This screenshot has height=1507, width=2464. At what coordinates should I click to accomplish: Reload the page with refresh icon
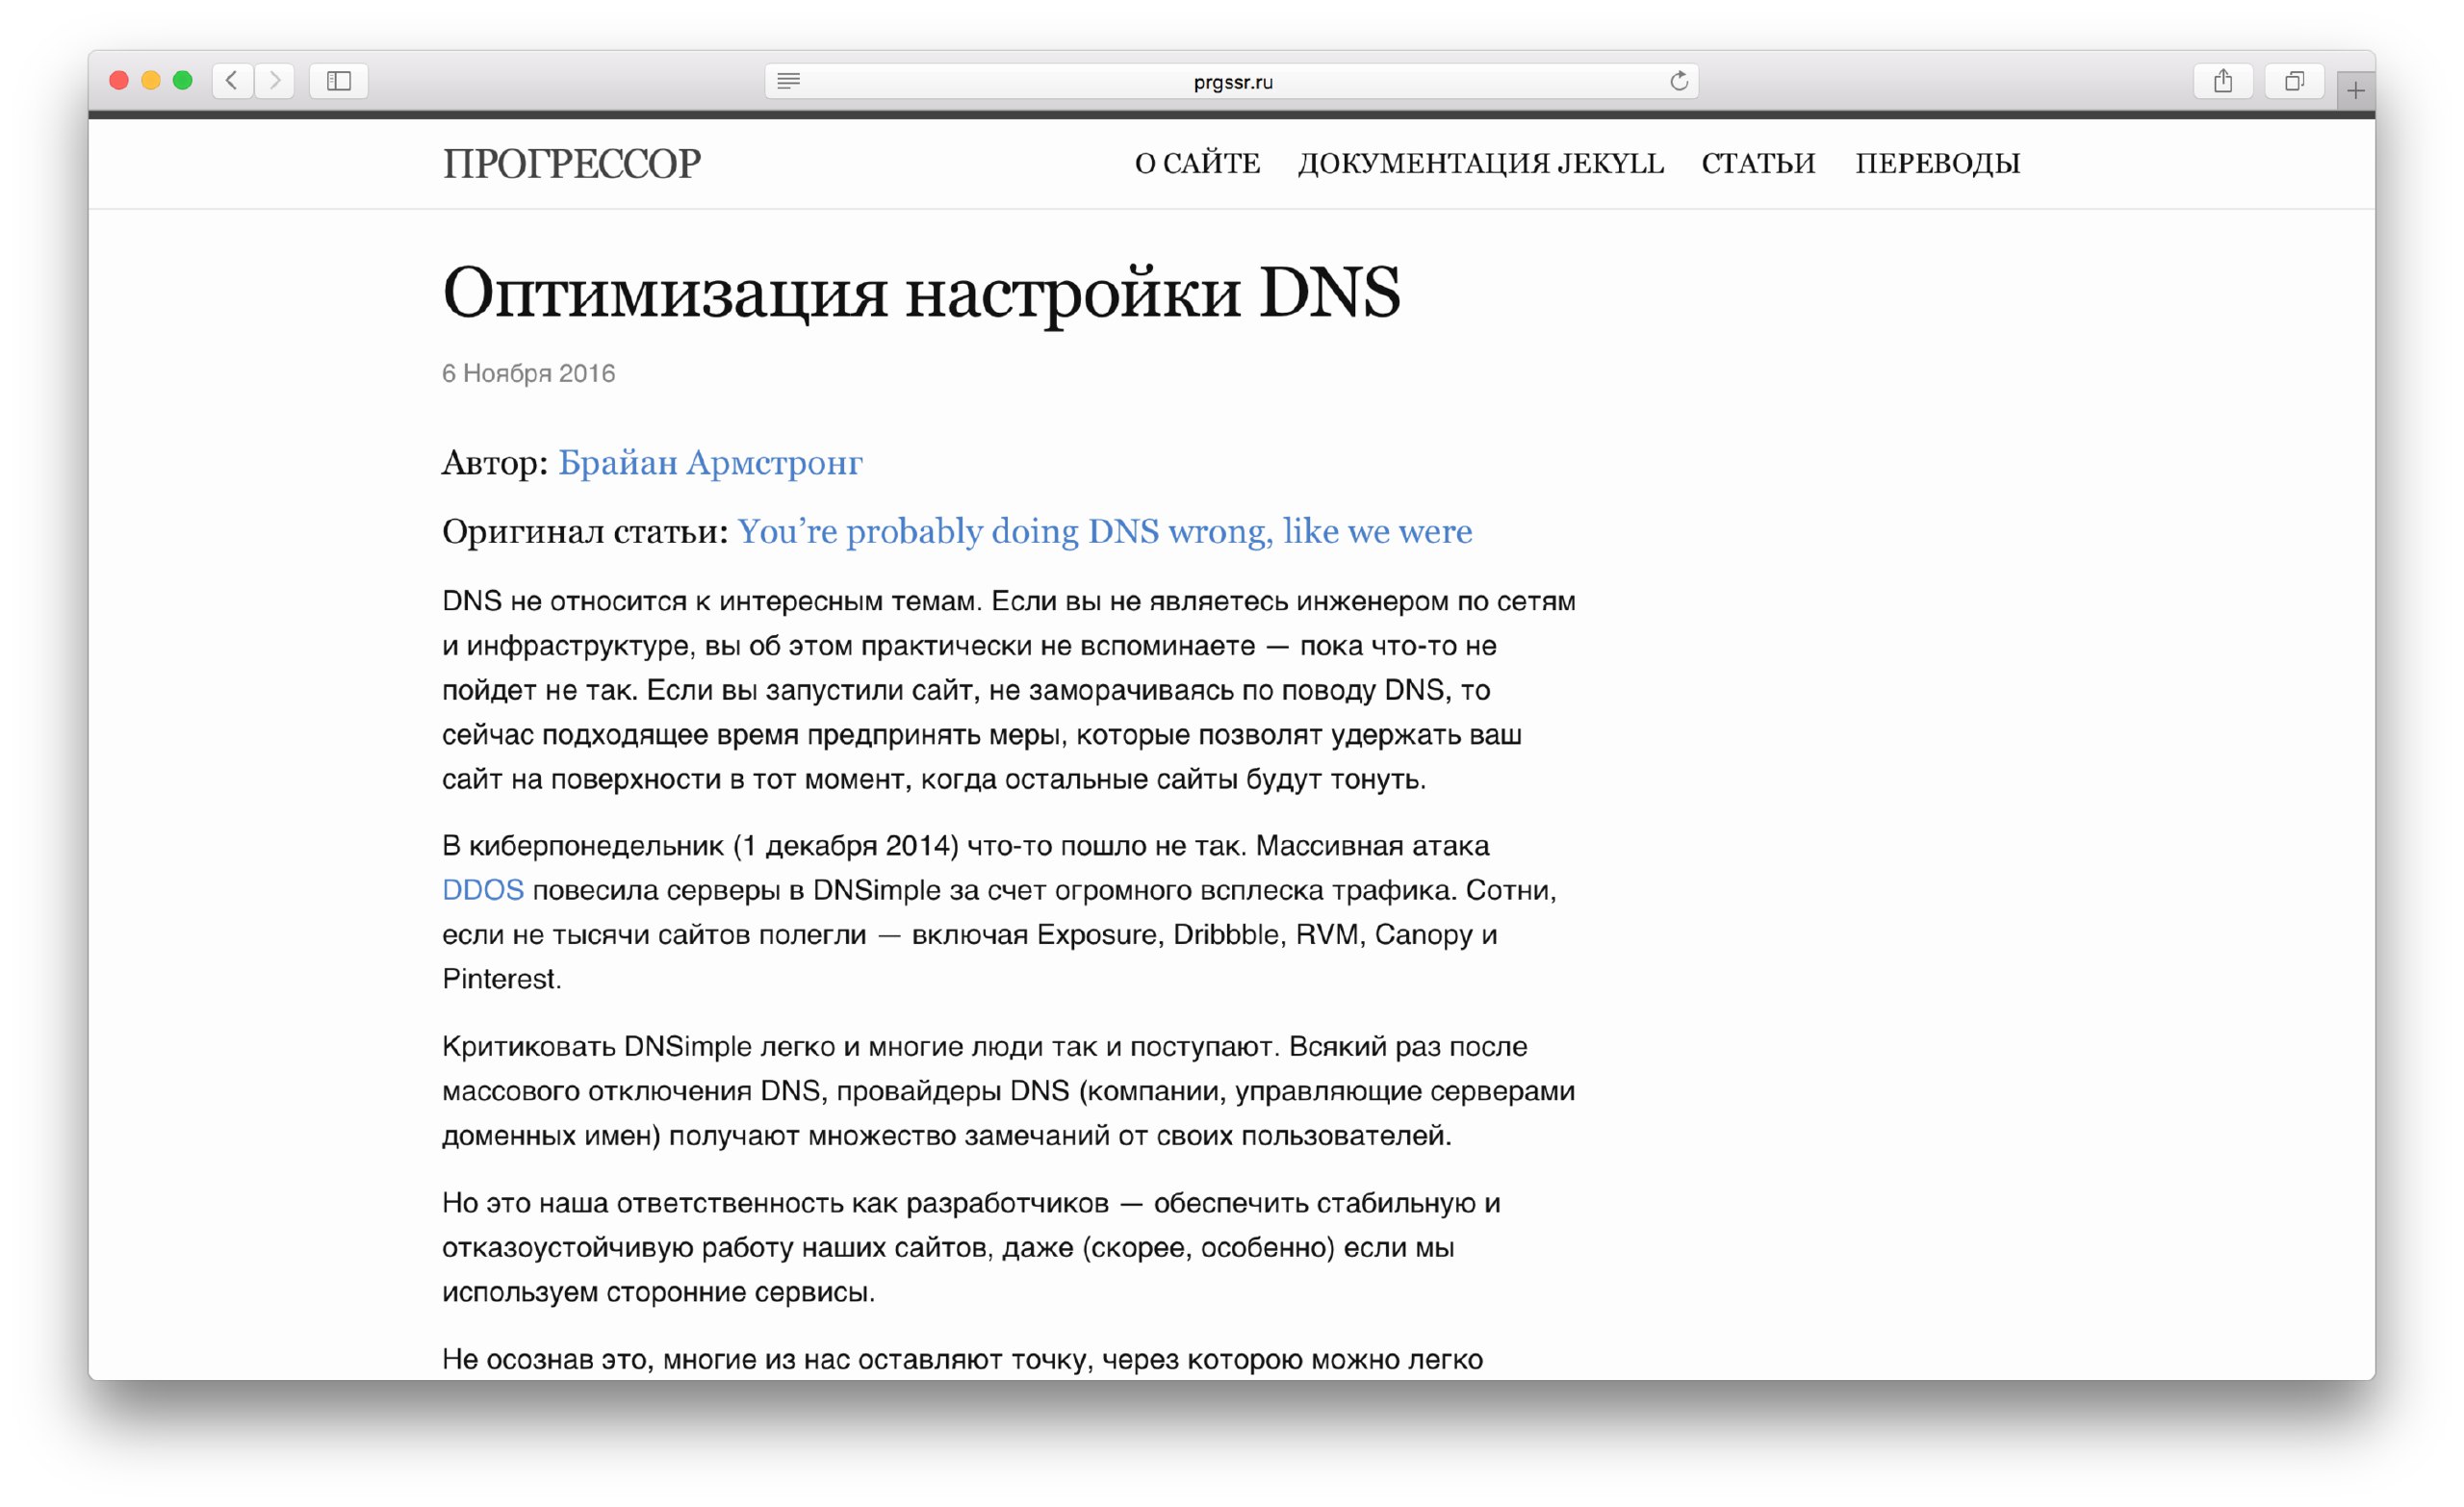pyautogui.click(x=1679, y=81)
